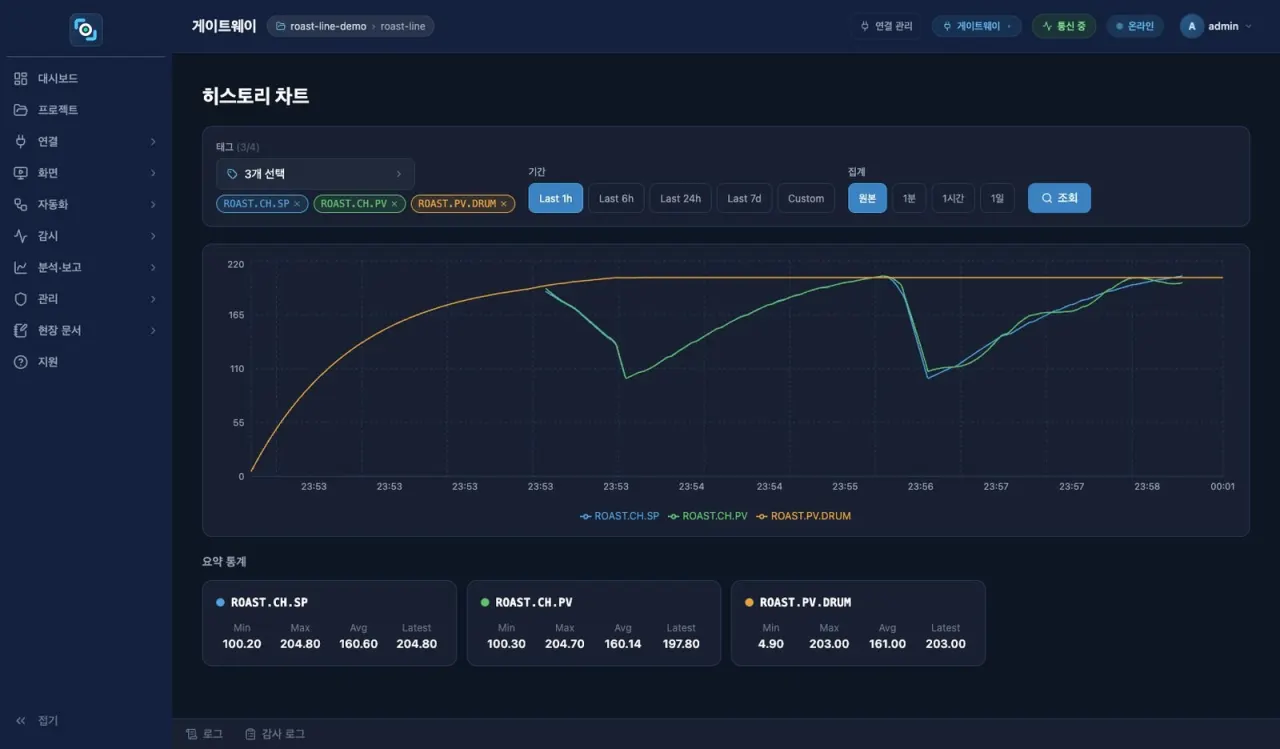Open the 대시보드 sidebar icon

(x=20, y=78)
